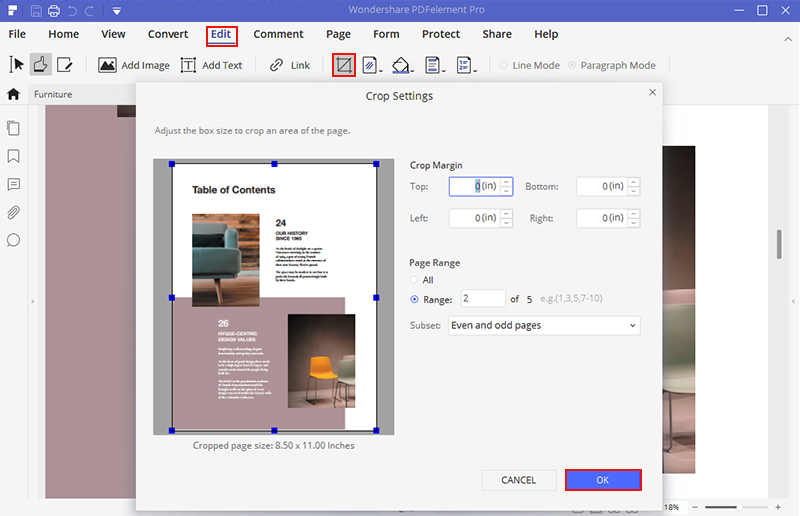Click the Add Text tool
The width and height of the screenshot is (800, 516).
pyautogui.click(x=211, y=65)
